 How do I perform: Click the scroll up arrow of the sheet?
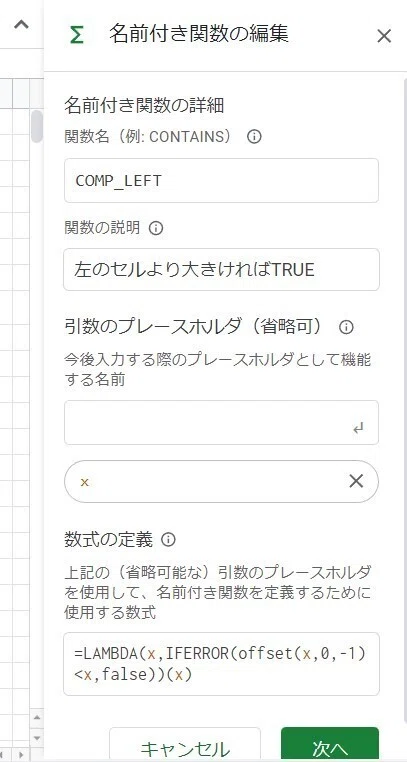(x=37, y=717)
